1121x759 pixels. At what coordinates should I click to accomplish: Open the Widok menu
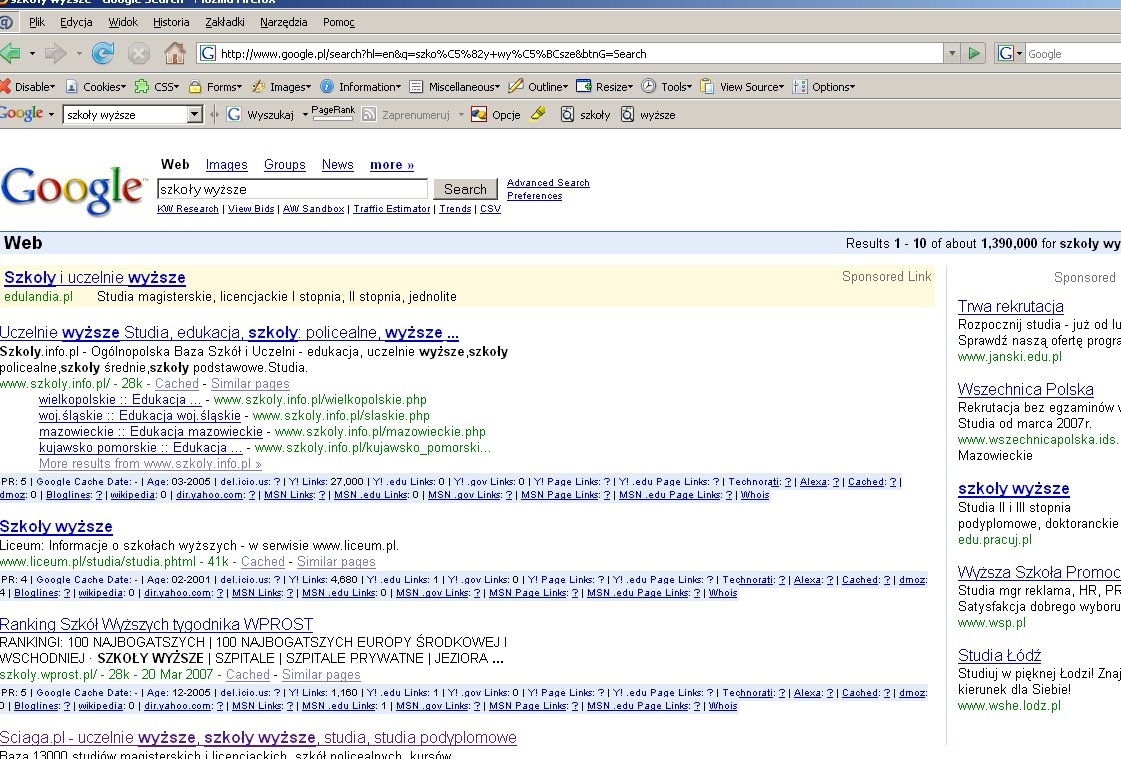pyautogui.click(x=123, y=22)
